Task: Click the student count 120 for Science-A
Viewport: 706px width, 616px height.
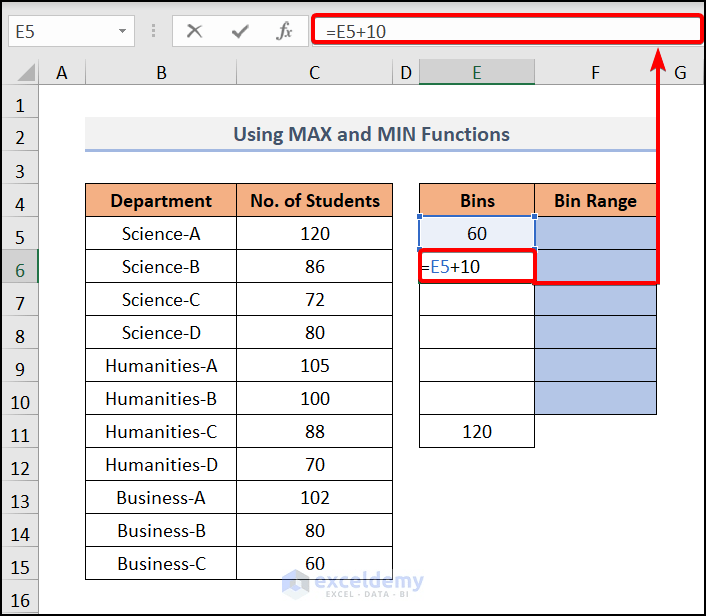Action: (315, 234)
